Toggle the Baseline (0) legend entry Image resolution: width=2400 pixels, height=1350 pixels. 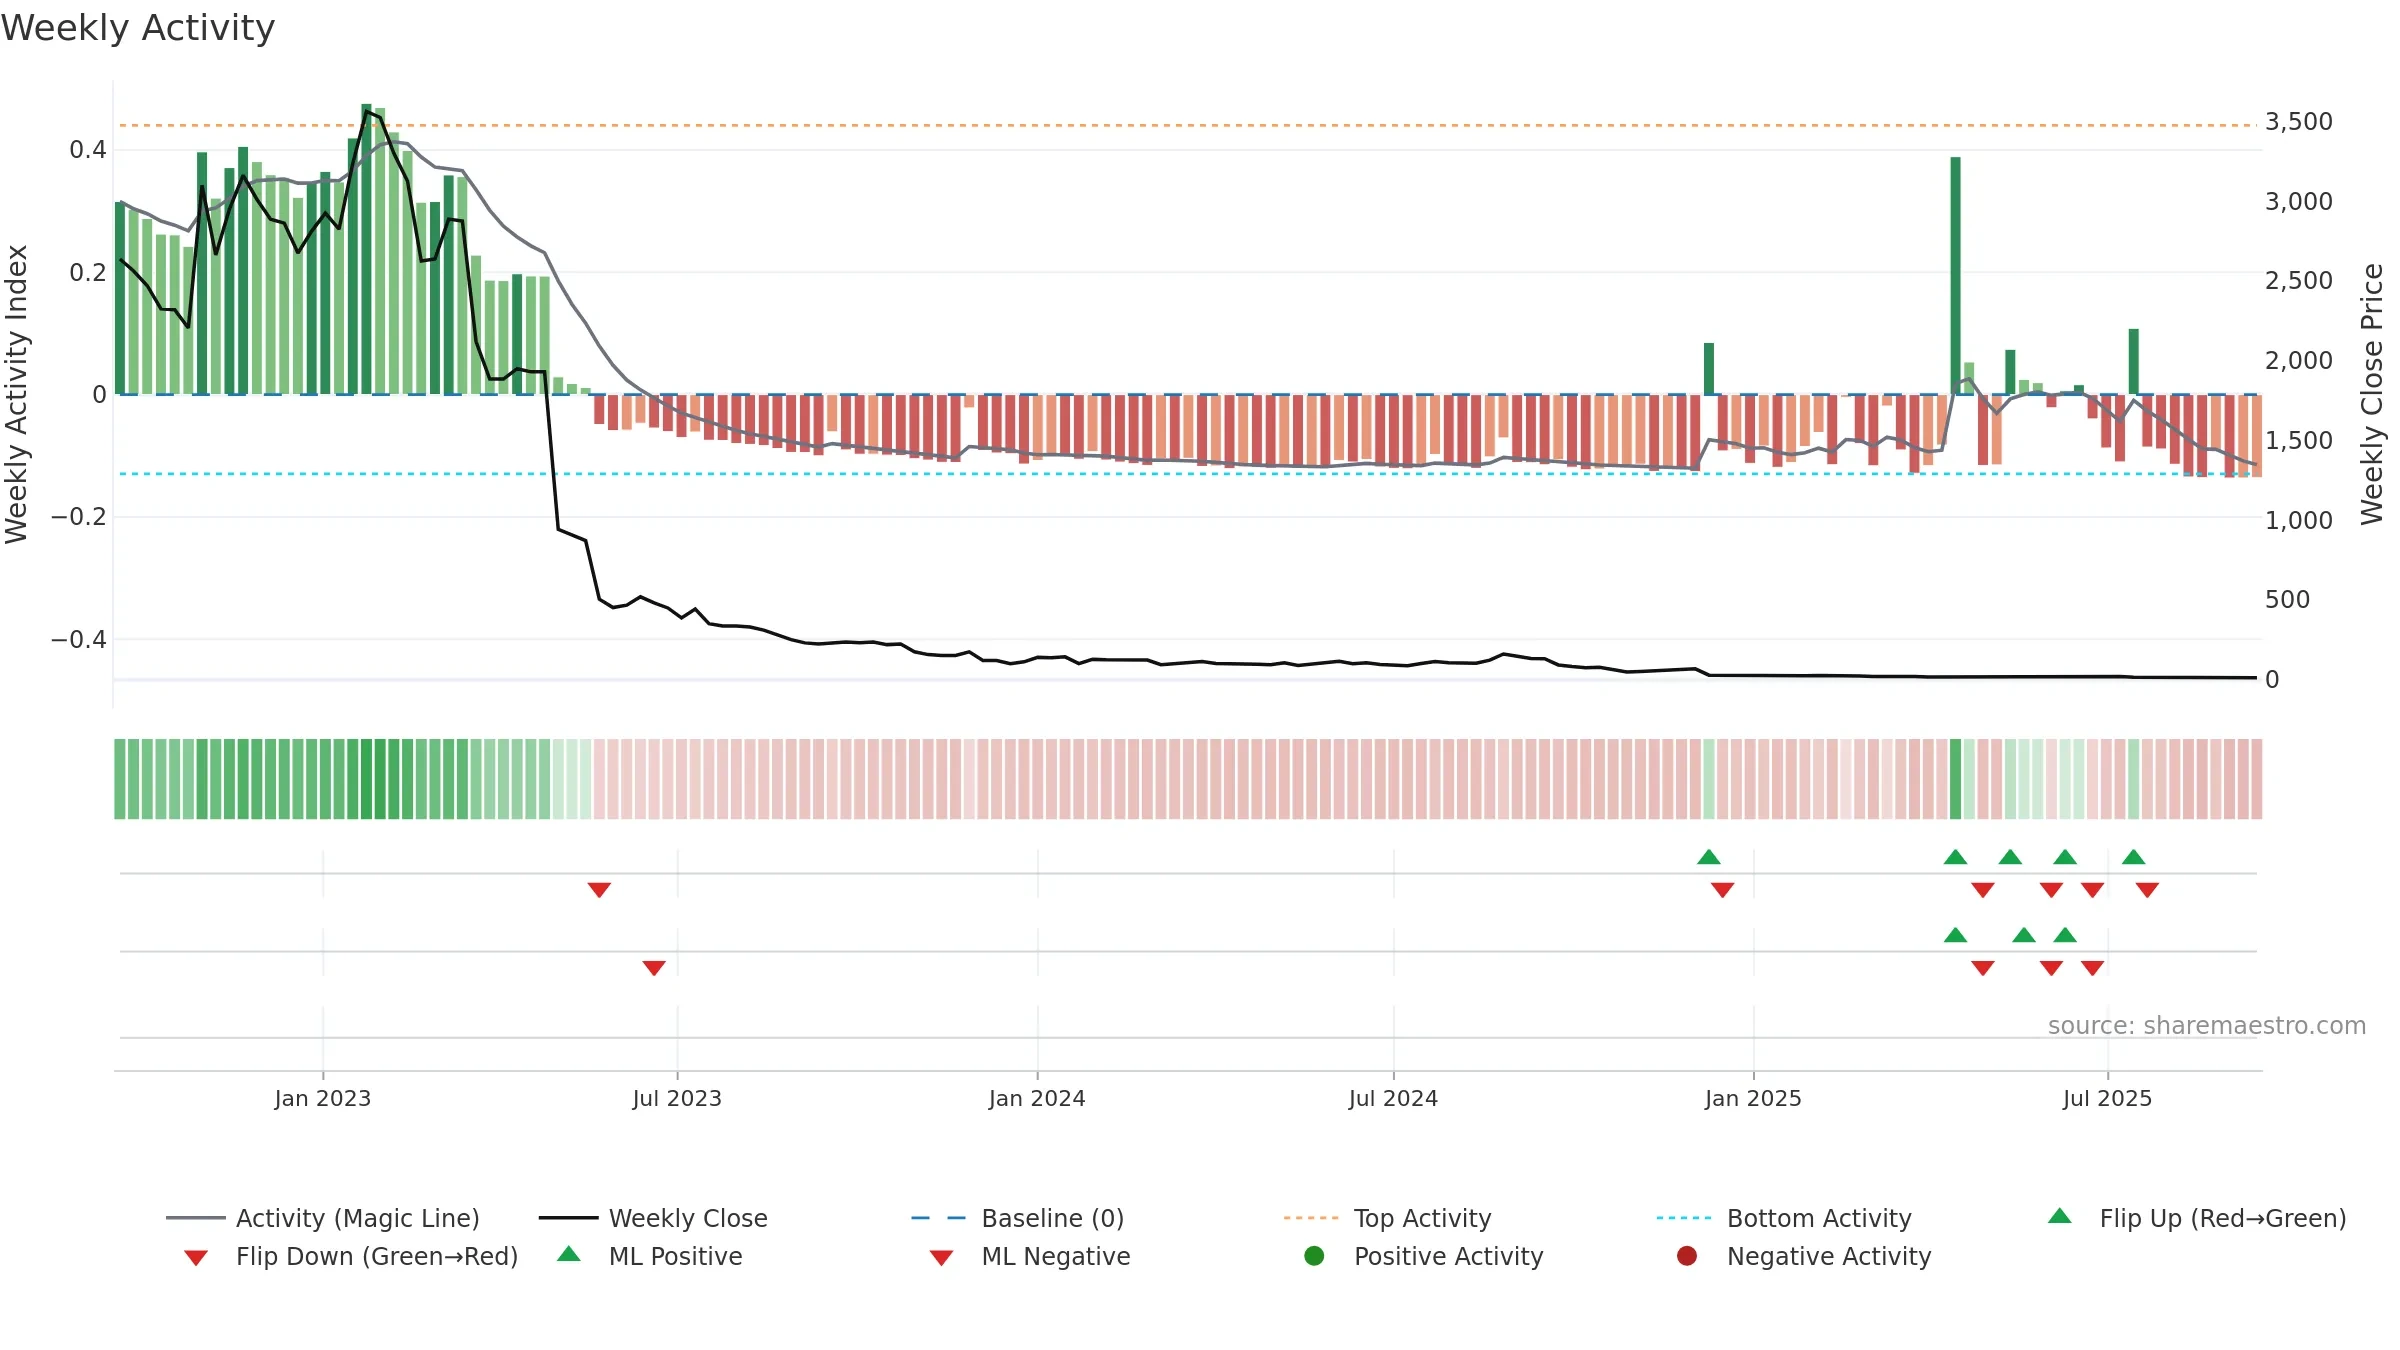pyautogui.click(x=1018, y=1218)
